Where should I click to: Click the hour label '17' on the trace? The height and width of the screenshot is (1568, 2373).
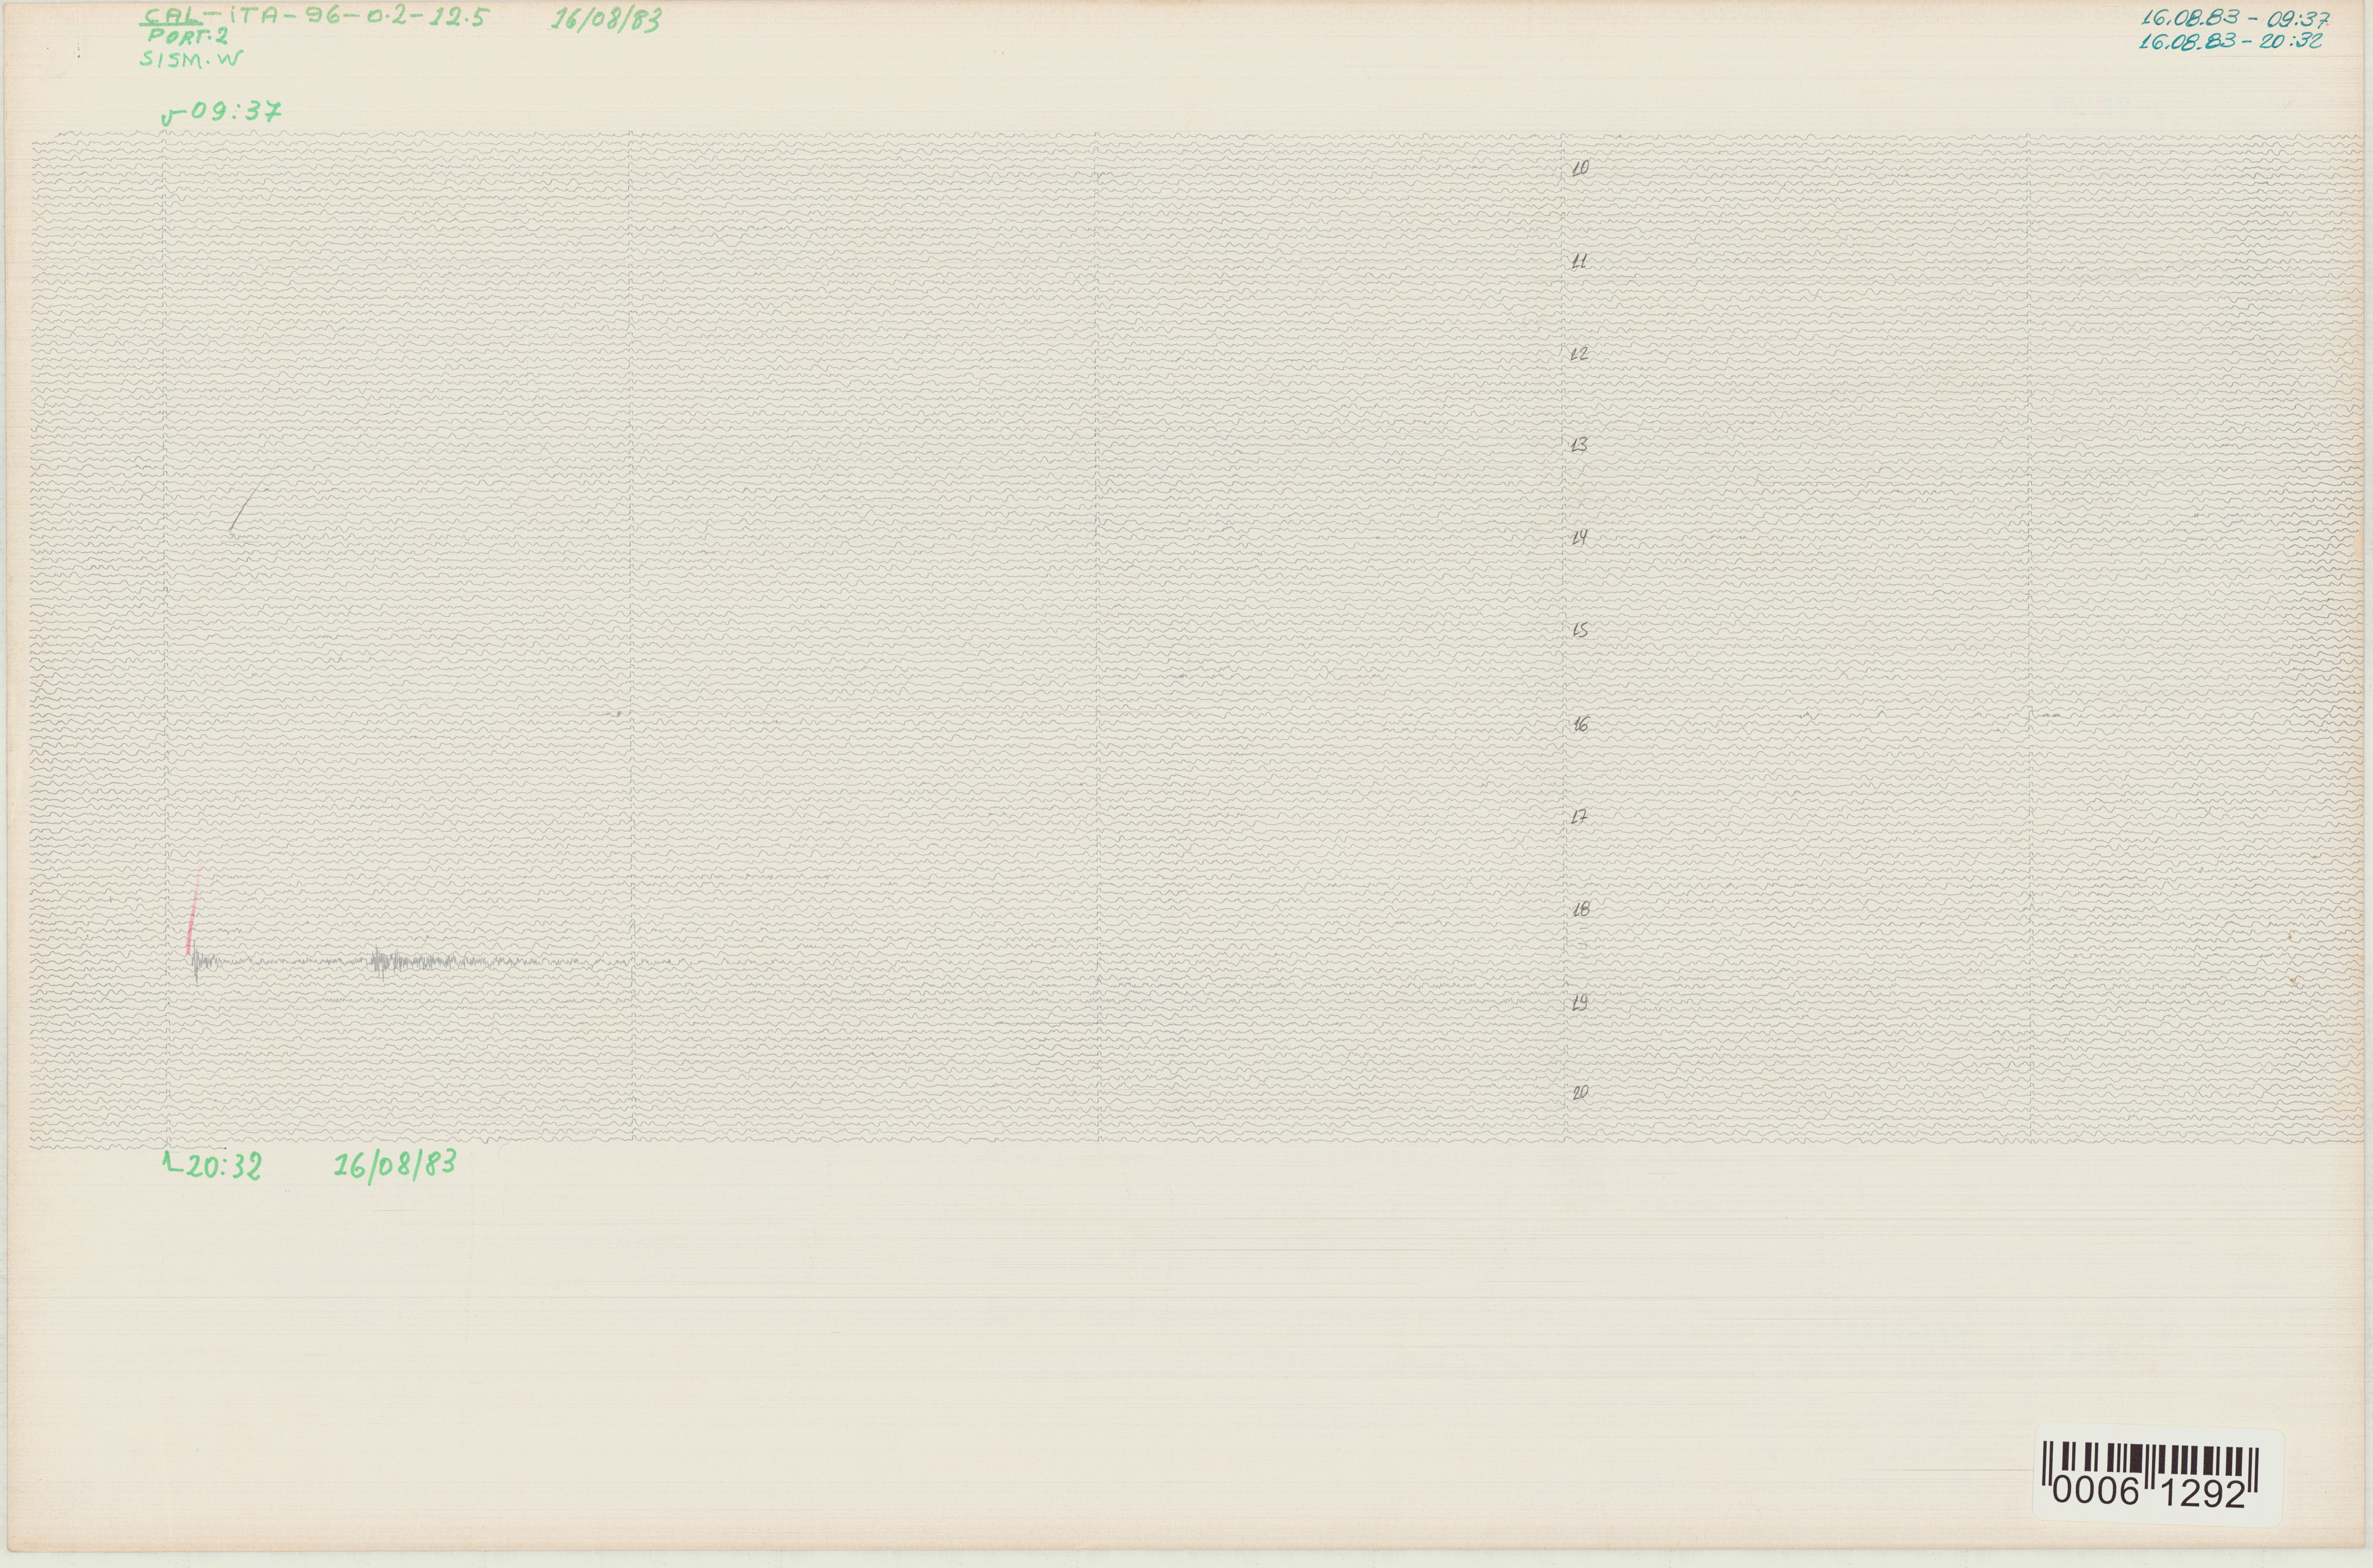pos(1580,817)
